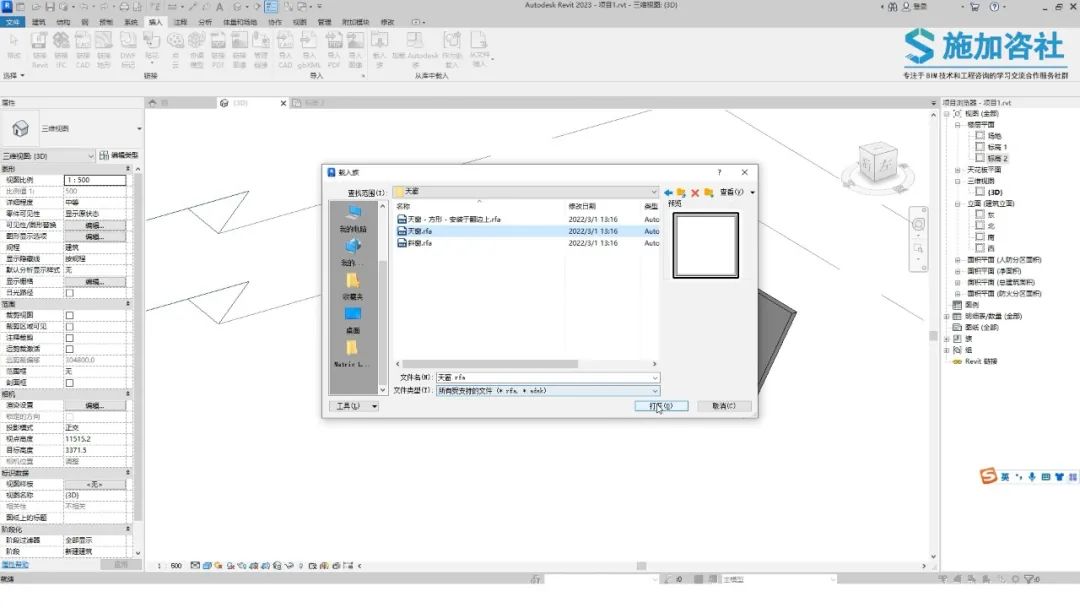The height and width of the screenshot is (608, 1080).
Task: Select 标高 1 in project browser
Action: [x=997, y=147]
